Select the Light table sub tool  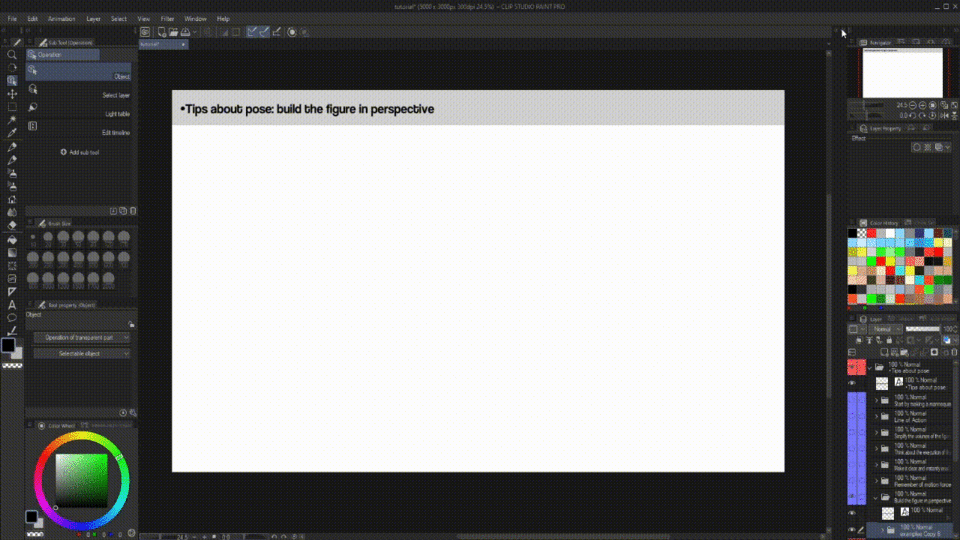click(78, 109)
